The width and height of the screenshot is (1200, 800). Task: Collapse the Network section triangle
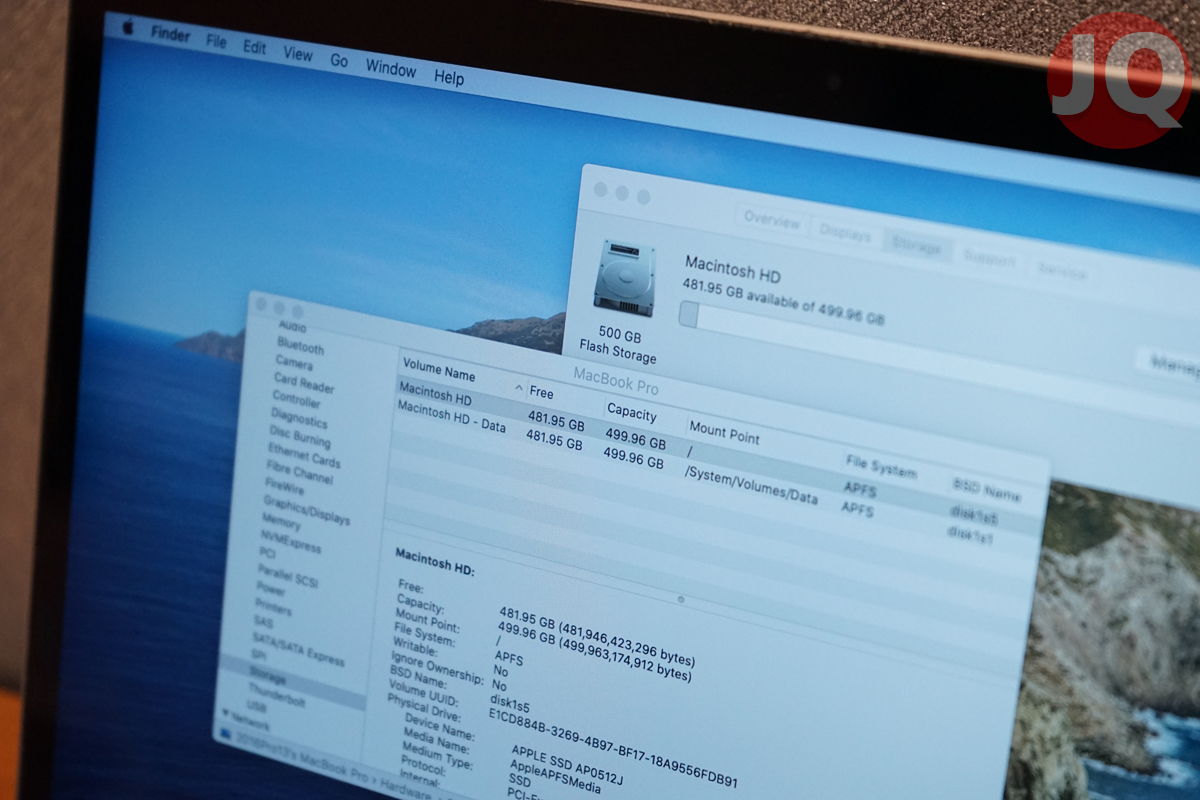point(224,712)
